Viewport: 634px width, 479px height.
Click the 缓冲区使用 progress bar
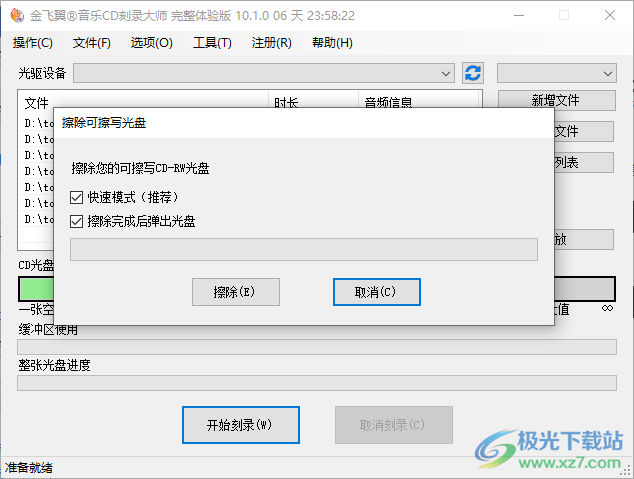tap(317, 347)
